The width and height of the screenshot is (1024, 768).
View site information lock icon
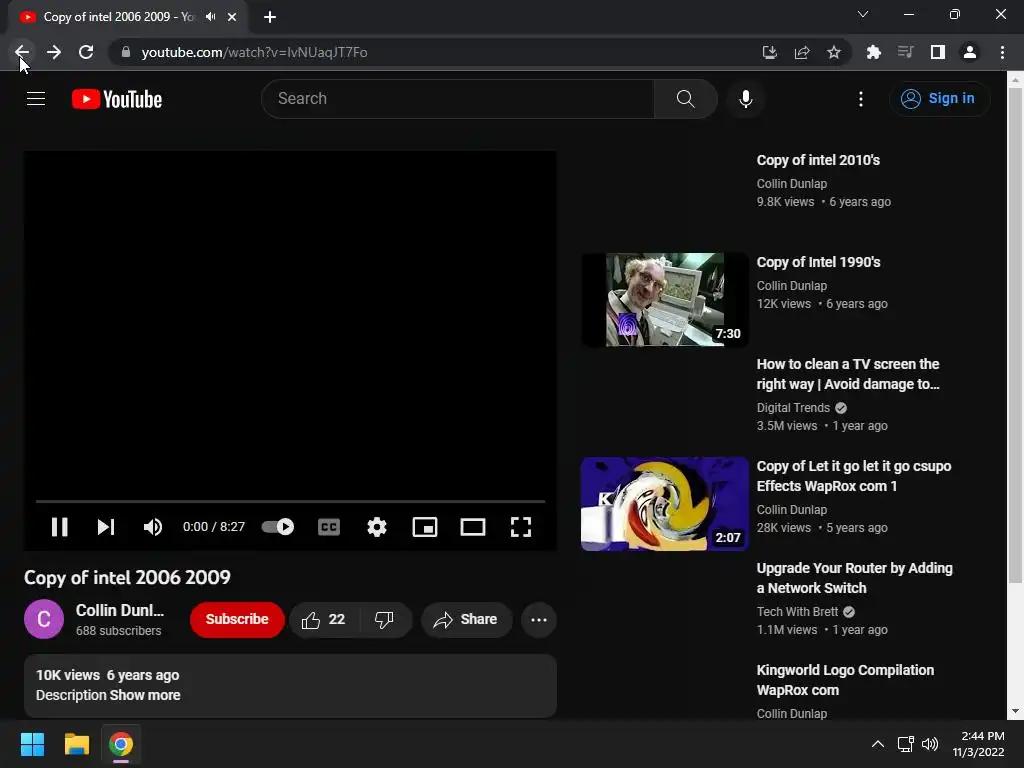[126, 52]
